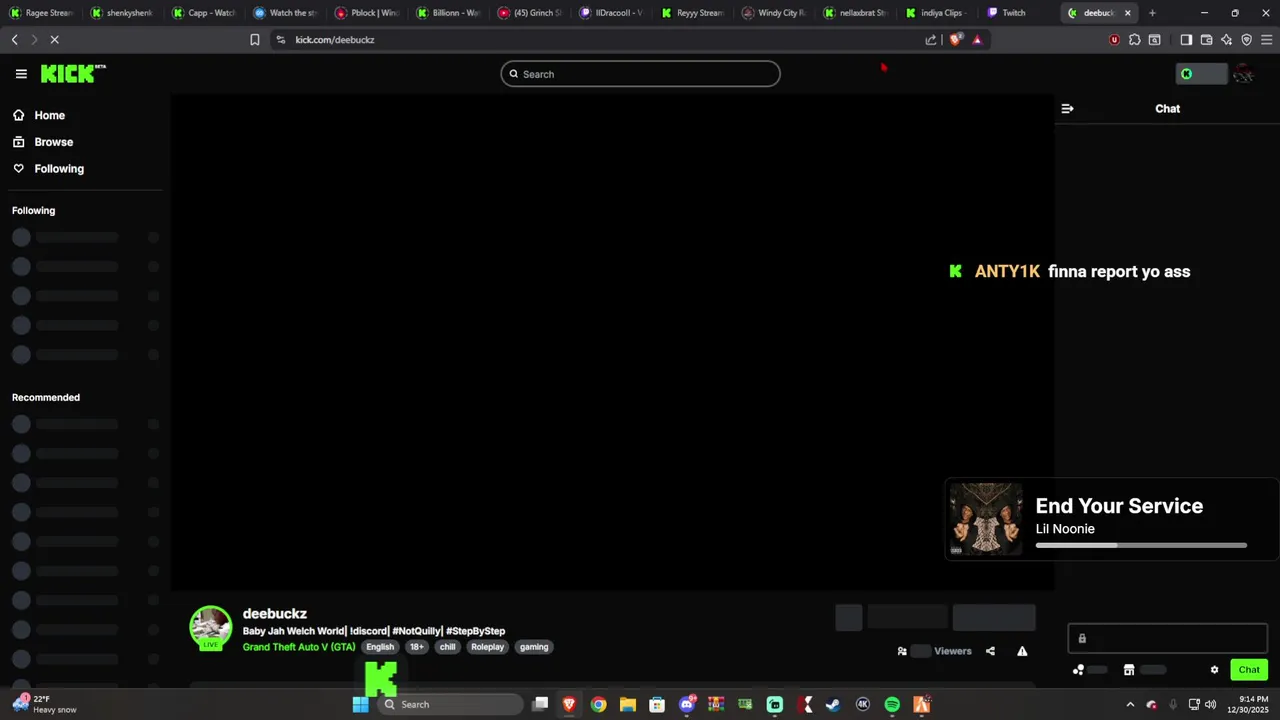This screenshot has height=720, width=1280.
Task: Select the Roleplay tag
Action: (x=488, y=647)
